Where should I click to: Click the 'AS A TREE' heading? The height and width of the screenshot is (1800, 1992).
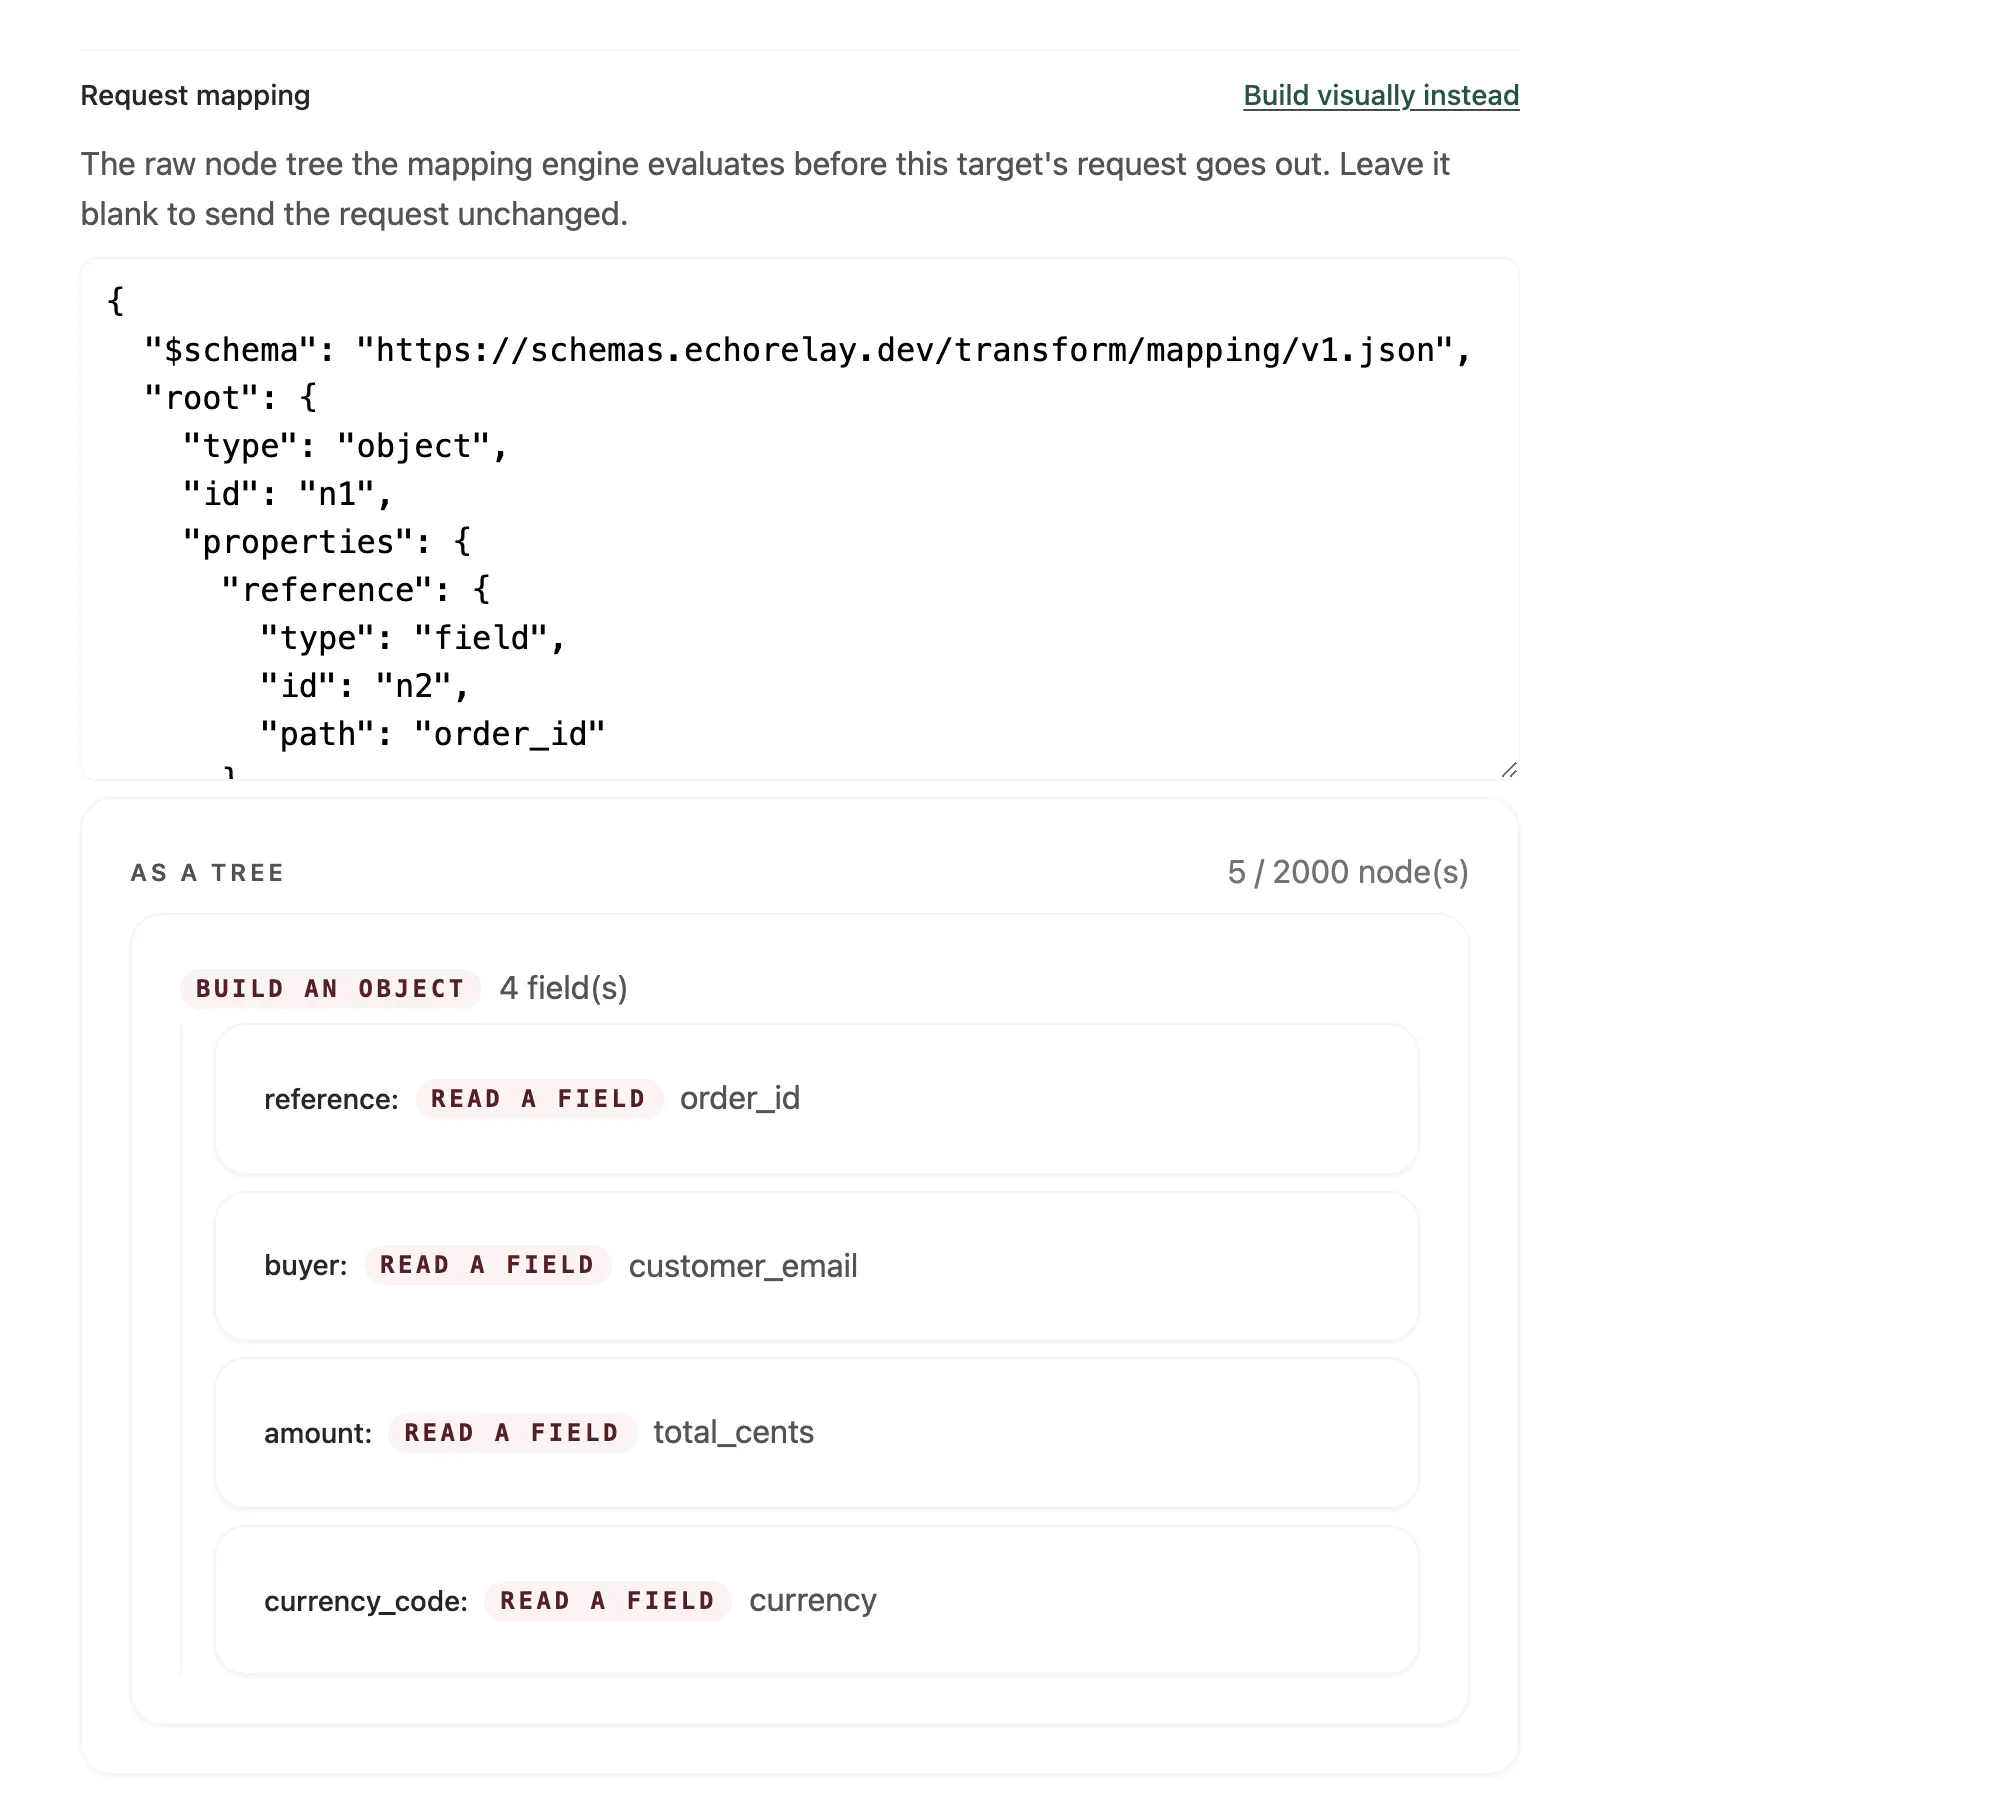(x=208, y=873)
